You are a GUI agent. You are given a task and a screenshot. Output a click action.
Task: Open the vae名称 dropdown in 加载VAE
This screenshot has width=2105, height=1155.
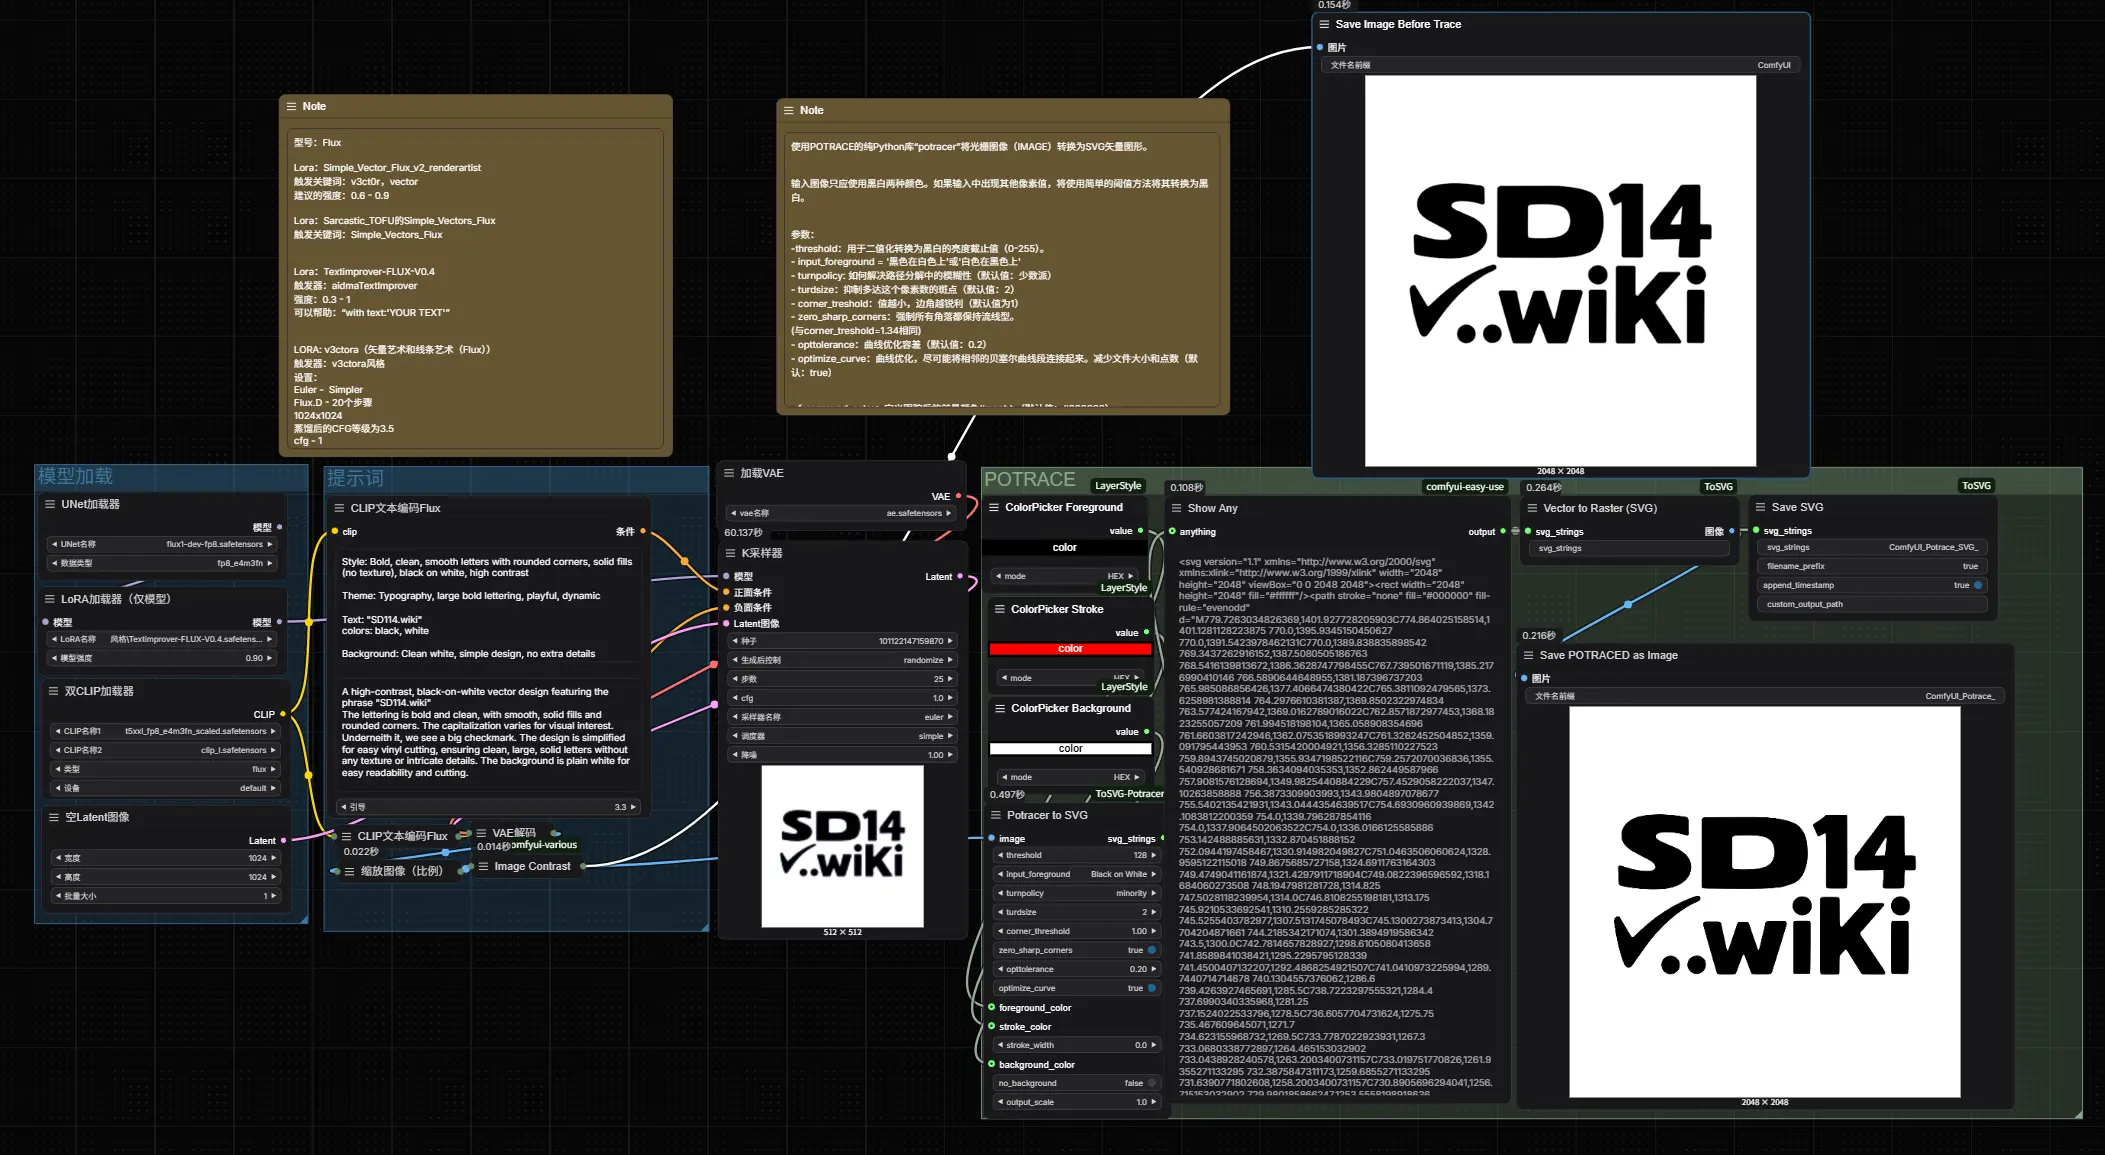(x=841, y=513)
